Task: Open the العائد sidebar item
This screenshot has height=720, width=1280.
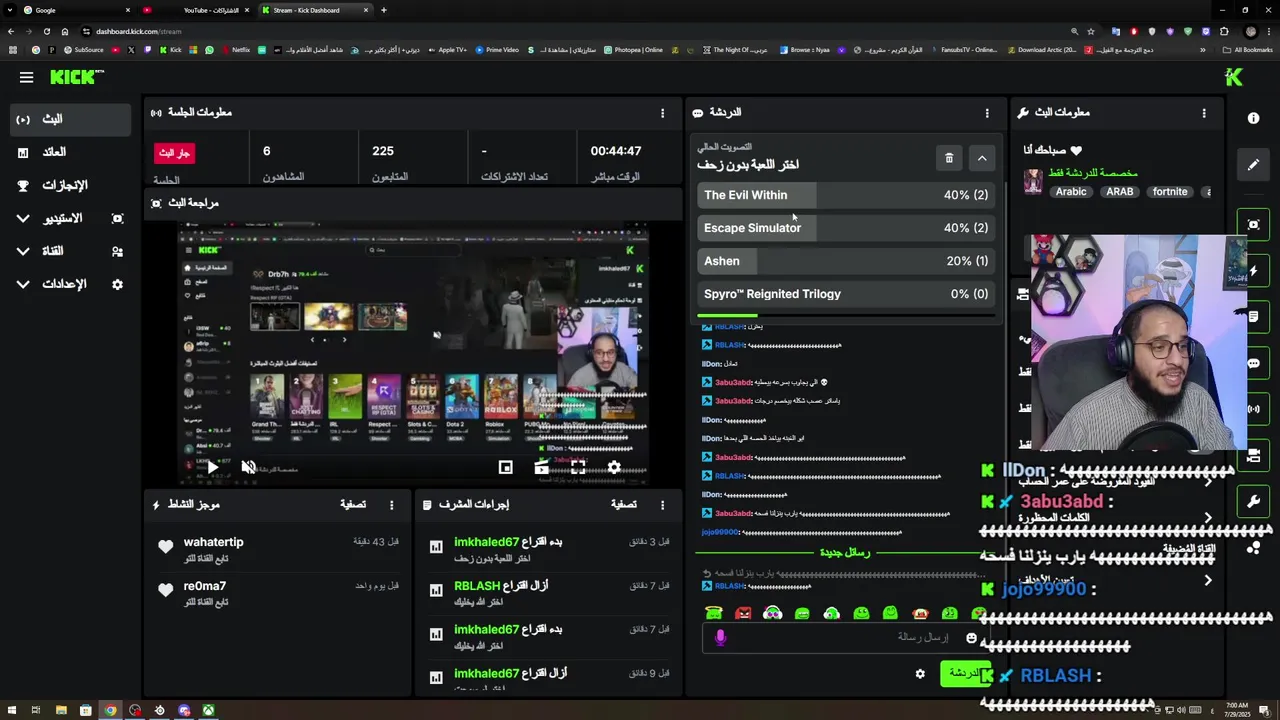Action: coord(71,152)
